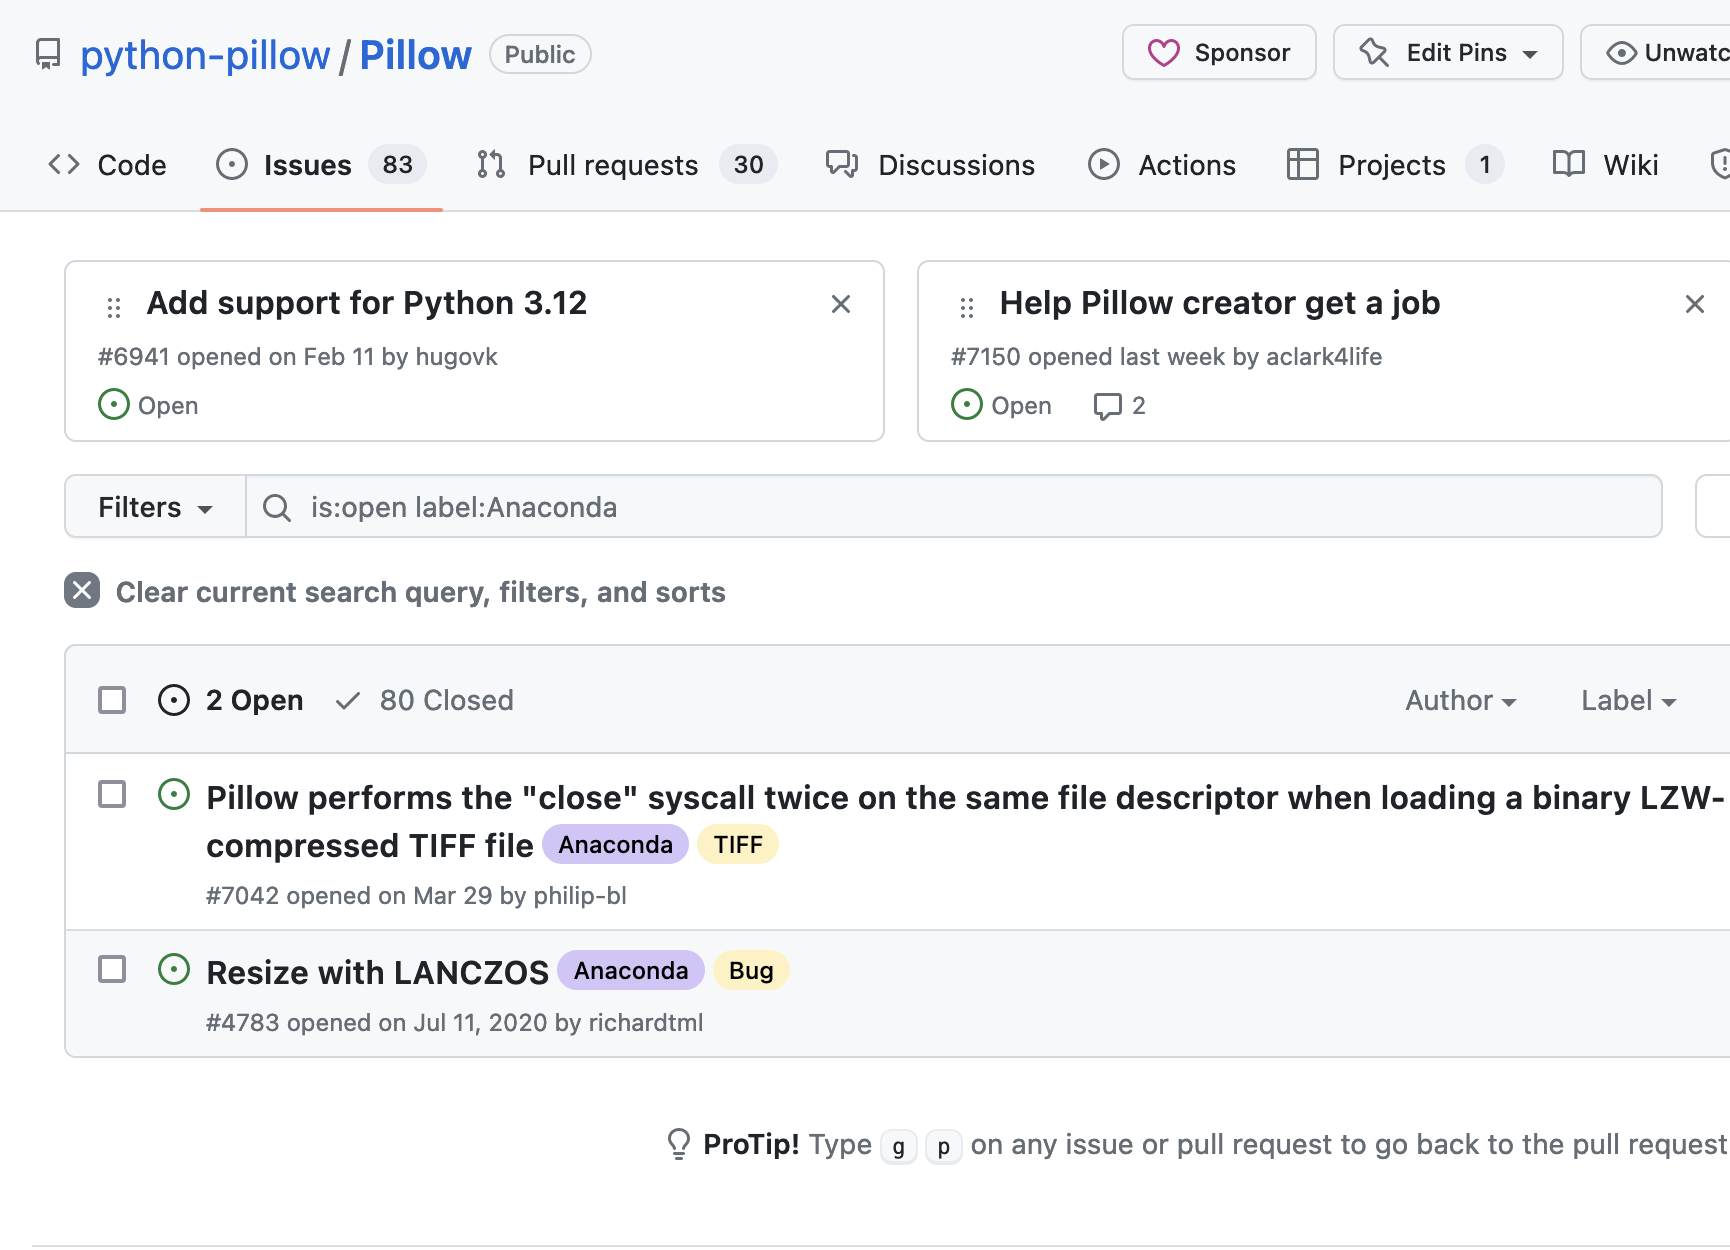Viewport: 1730px width, 1250px height.
Task: Click the Pull requests count badge 30
Action: [x=748, y=165]
